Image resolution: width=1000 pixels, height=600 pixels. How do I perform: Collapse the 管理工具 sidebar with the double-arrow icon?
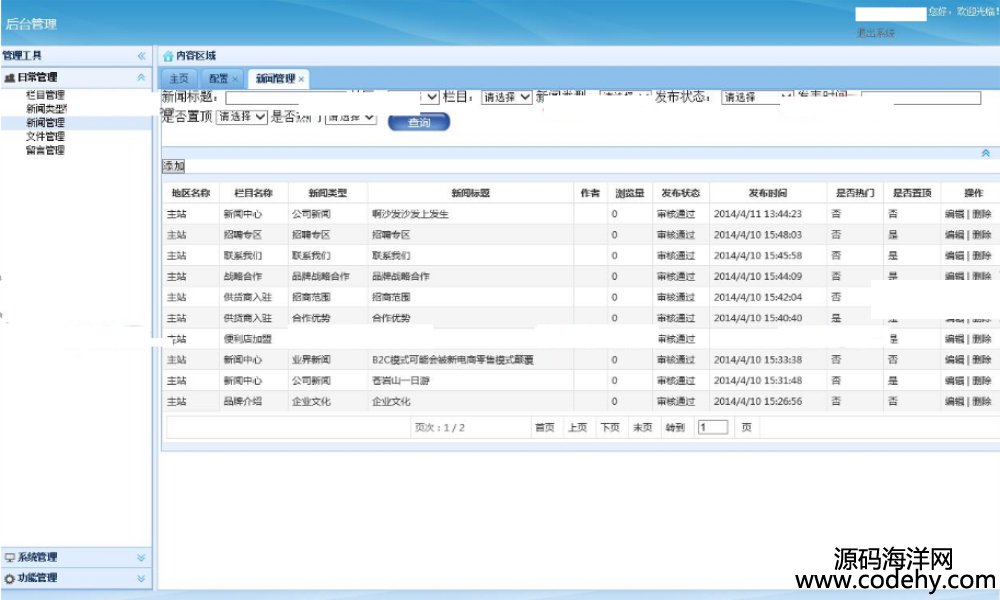(141, 56)
